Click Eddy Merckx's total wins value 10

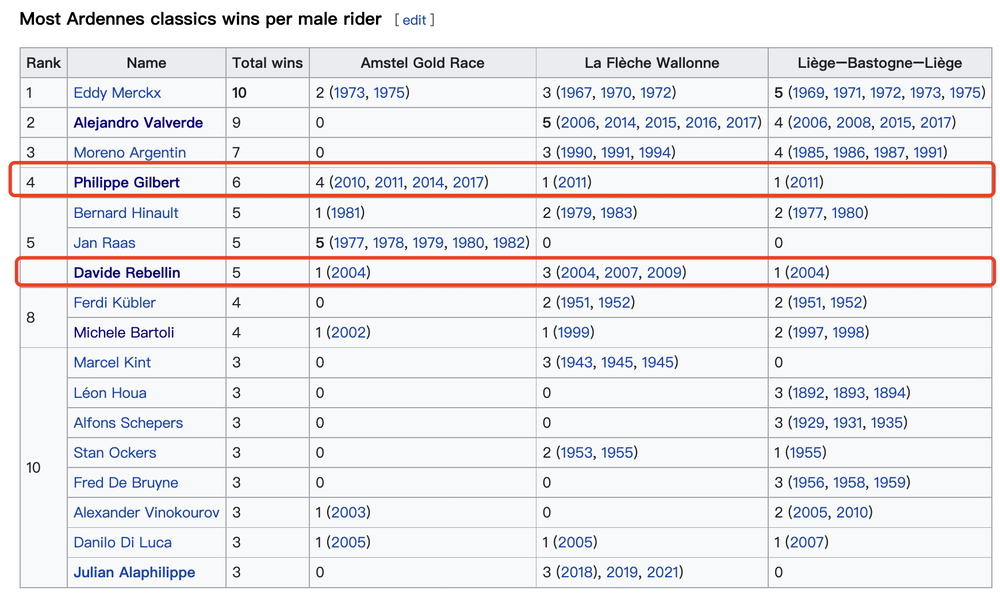[239, 92]
